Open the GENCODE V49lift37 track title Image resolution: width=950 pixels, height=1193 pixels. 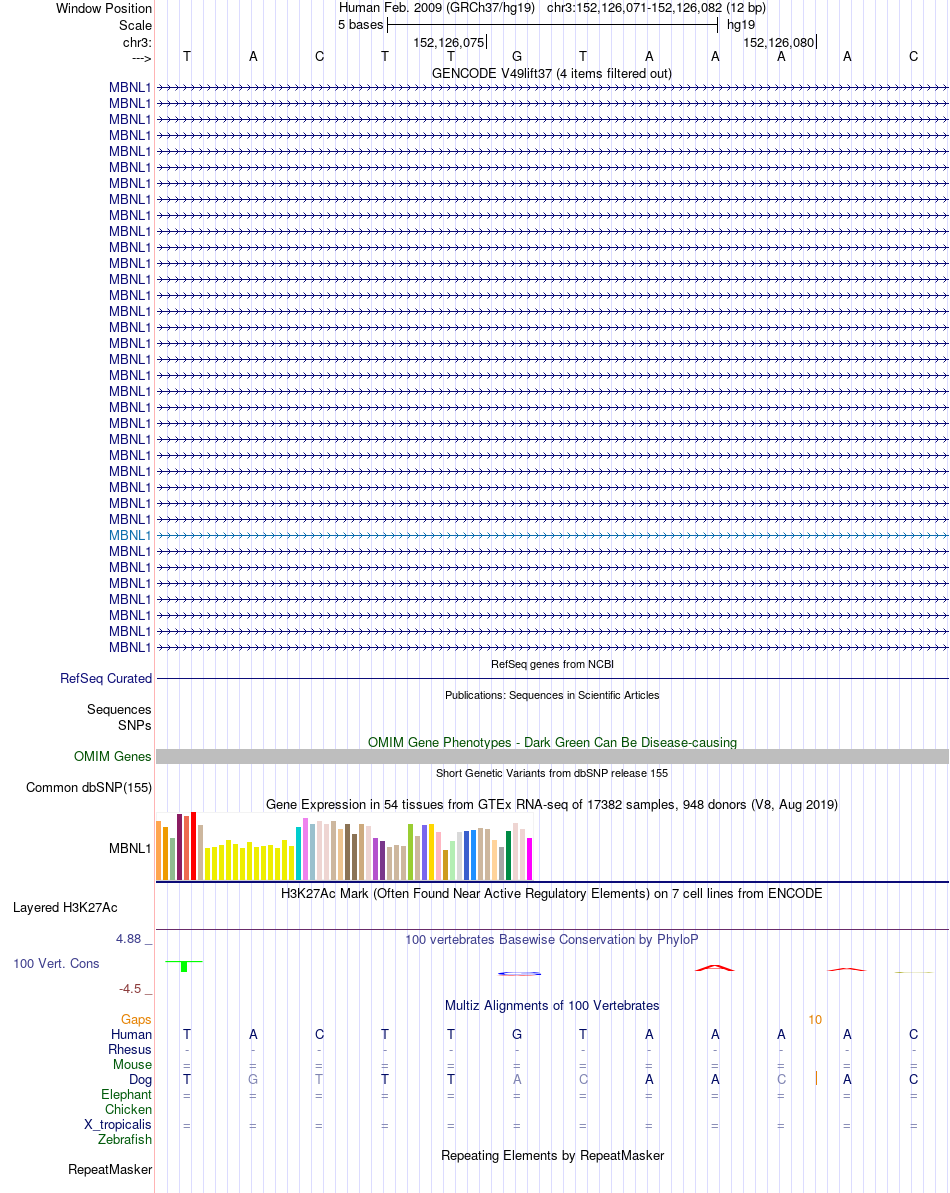[x=551, y=74]
